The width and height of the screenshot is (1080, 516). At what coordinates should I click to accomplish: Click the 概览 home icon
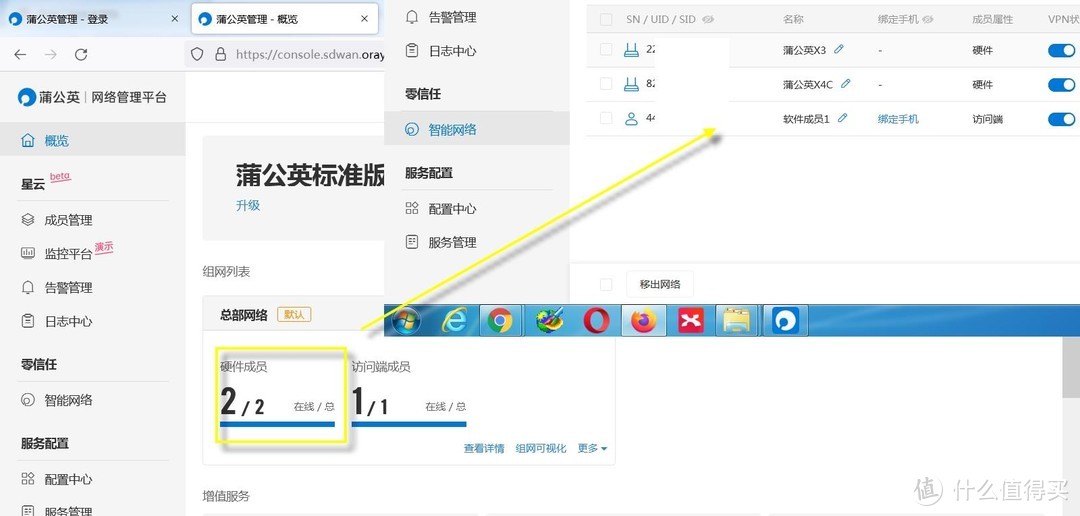point(28,141)
